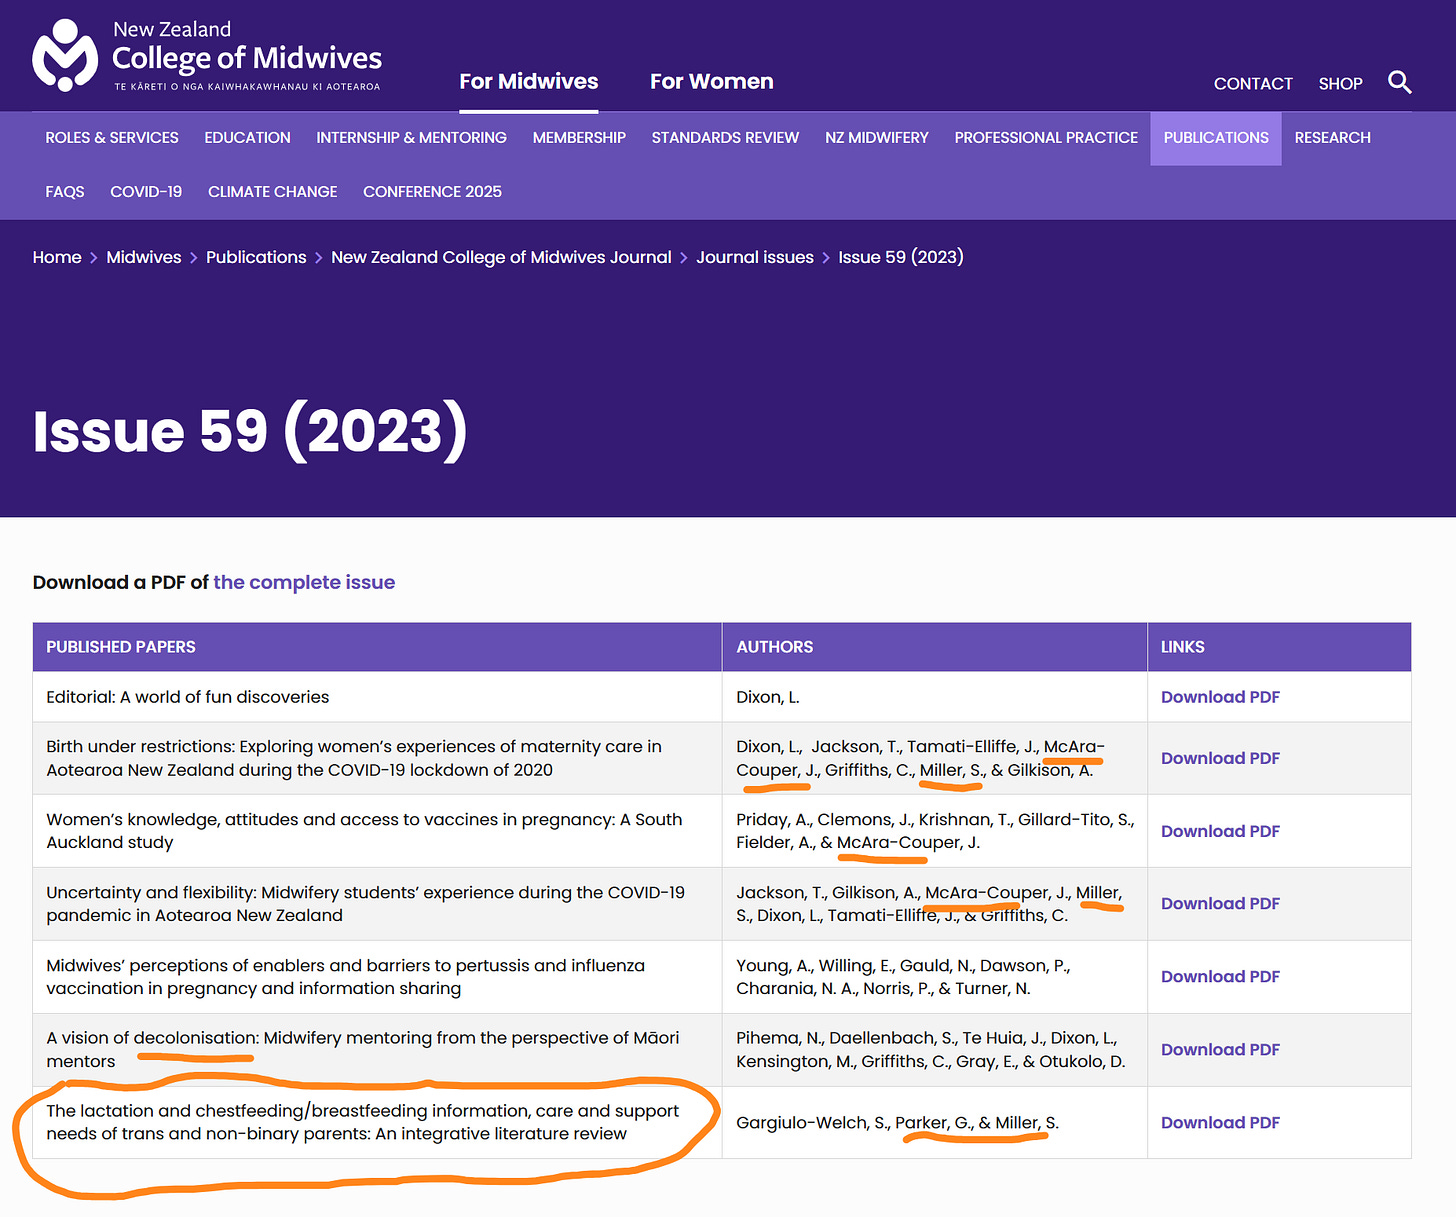
Task: Download PDF for lactation and chestfeeding review
Action: (1220, 1122)
